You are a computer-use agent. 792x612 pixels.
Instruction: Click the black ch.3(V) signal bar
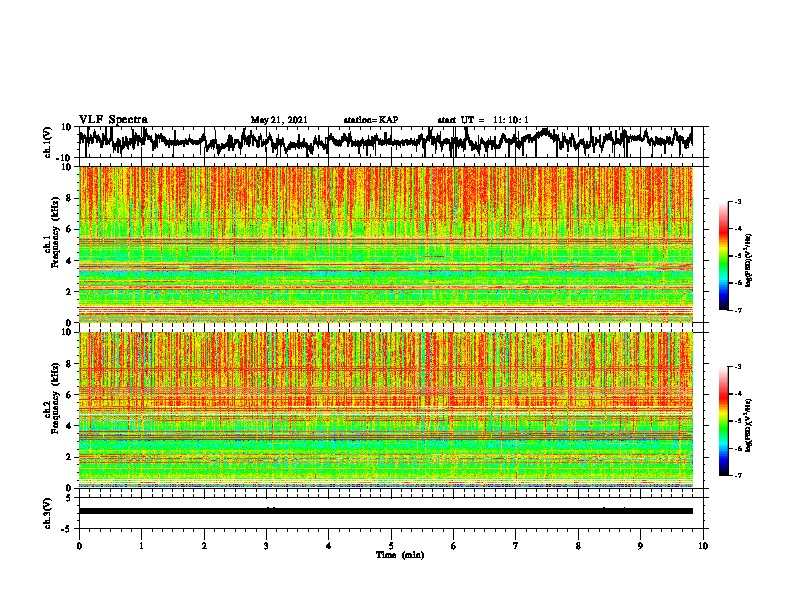click(385, 511)
